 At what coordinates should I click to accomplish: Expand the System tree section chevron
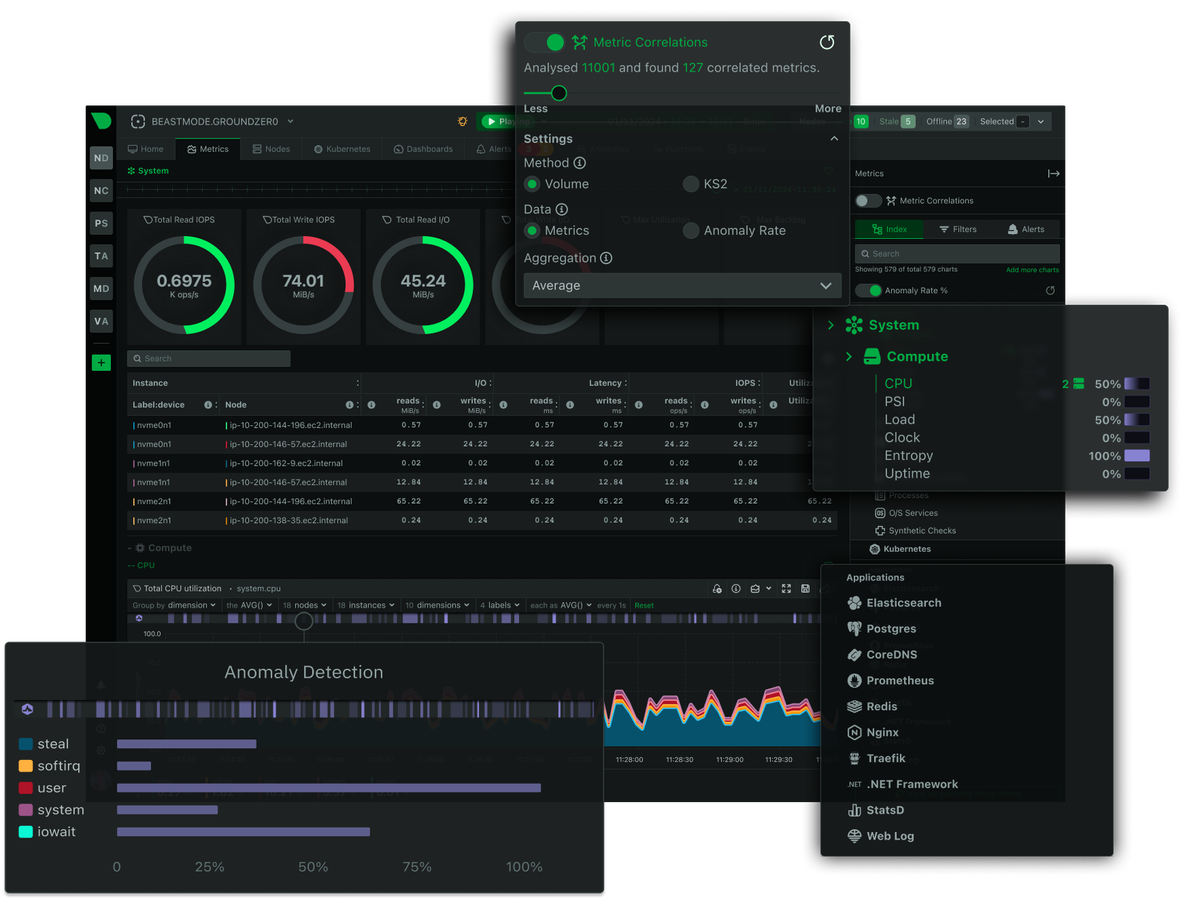coord(830,325)
